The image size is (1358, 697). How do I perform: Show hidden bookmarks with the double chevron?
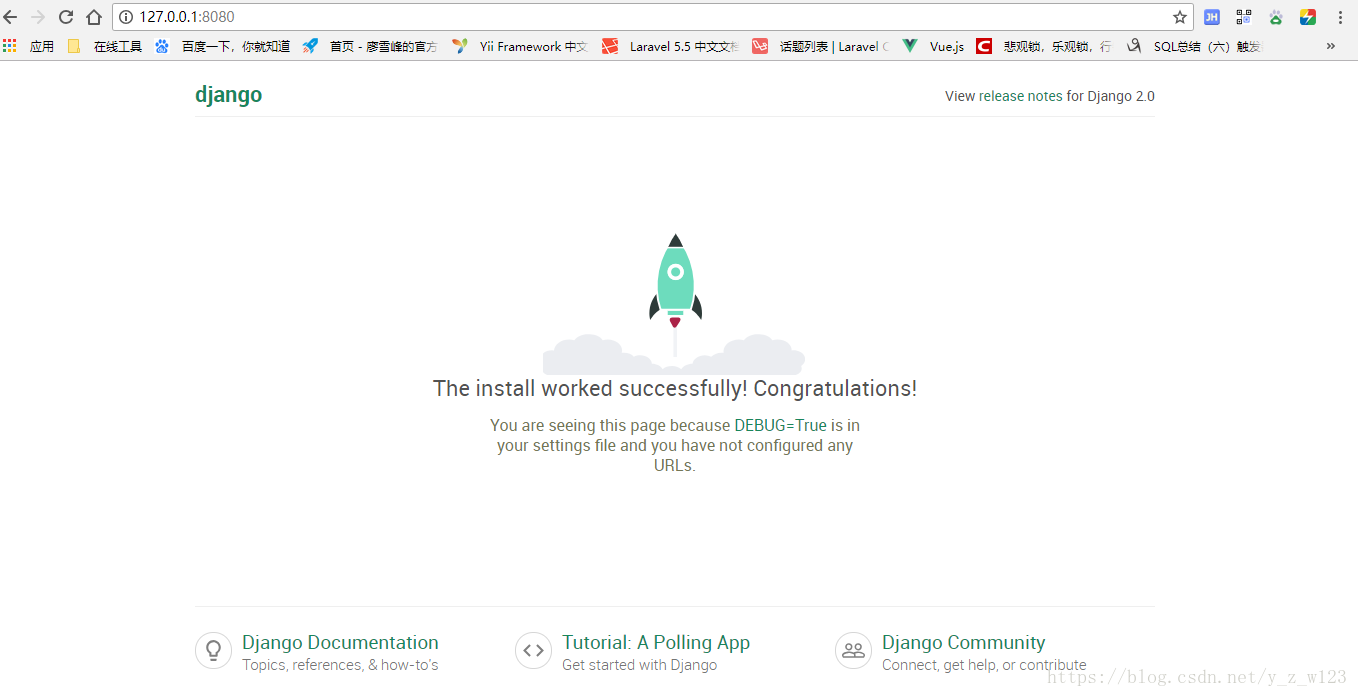point(1331,46)
